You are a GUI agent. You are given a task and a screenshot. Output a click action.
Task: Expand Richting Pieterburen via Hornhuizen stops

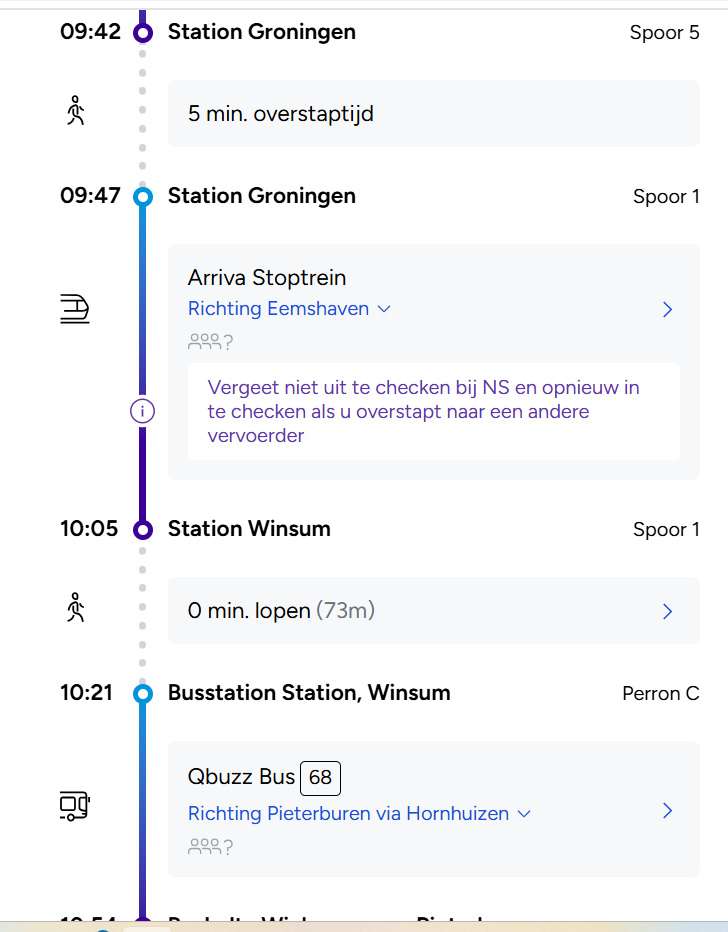(523, 814)
